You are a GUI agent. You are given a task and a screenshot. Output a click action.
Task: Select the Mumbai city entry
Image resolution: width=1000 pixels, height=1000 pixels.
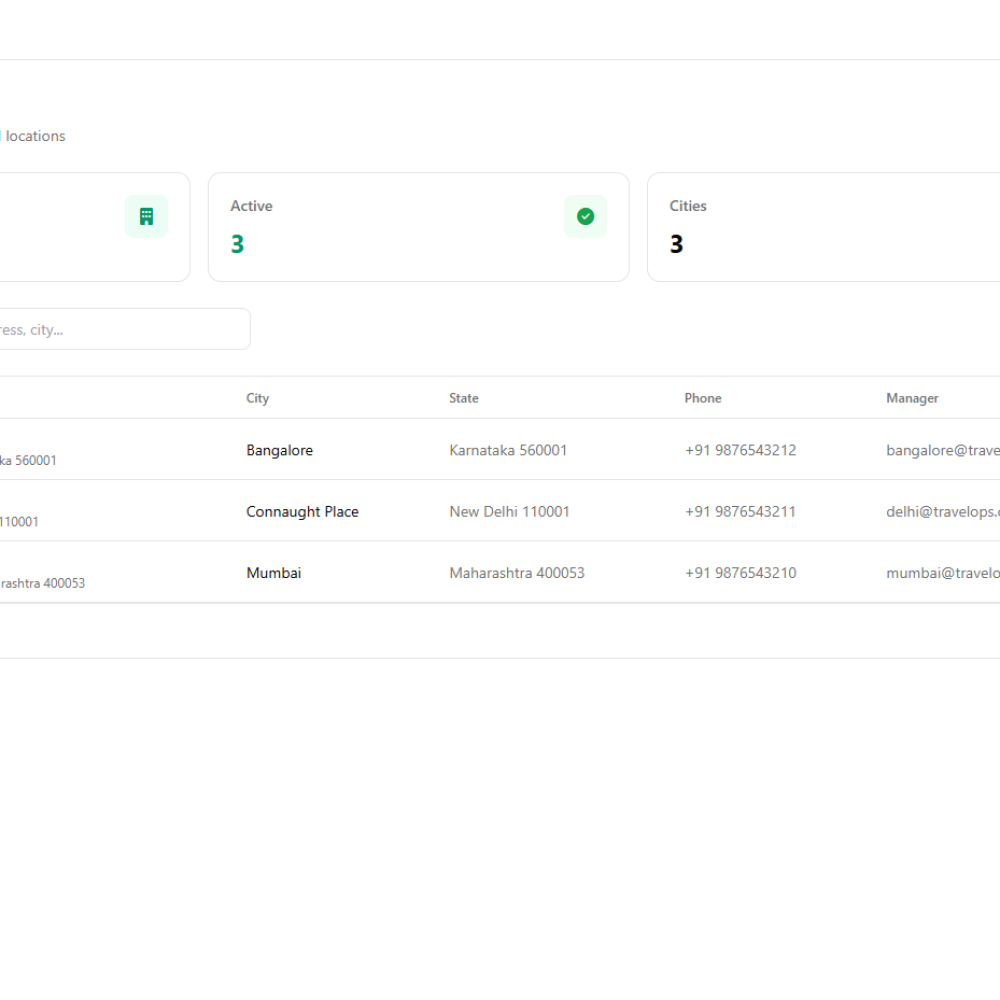tap(274, 573)
